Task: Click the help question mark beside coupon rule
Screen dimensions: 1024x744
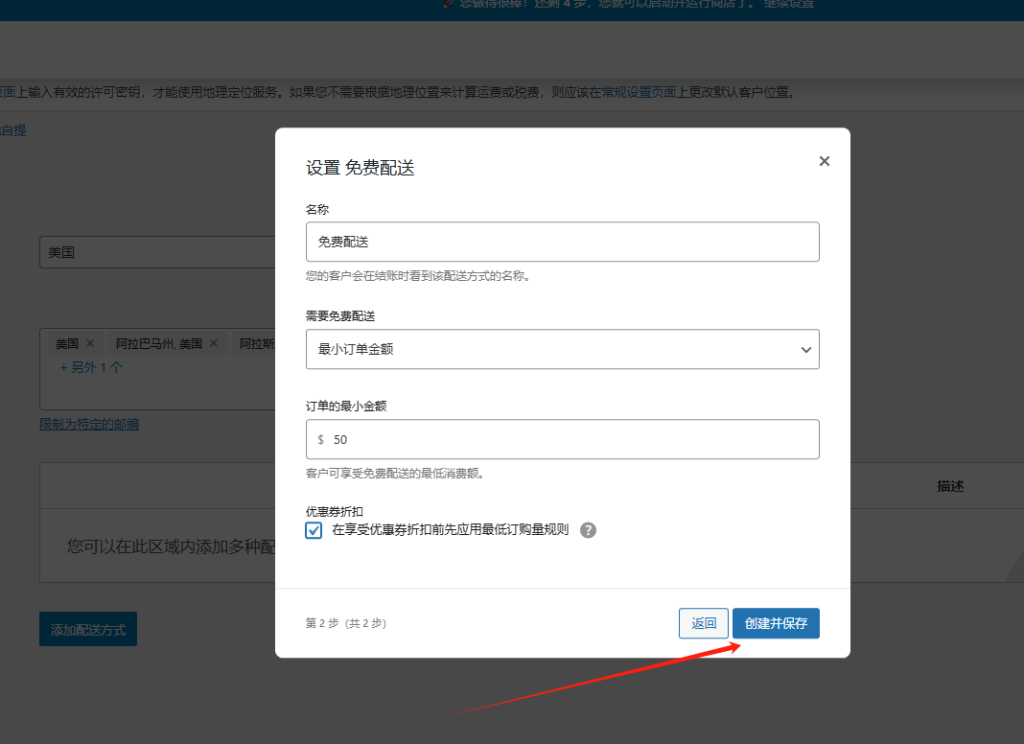Action: point(588,530)
